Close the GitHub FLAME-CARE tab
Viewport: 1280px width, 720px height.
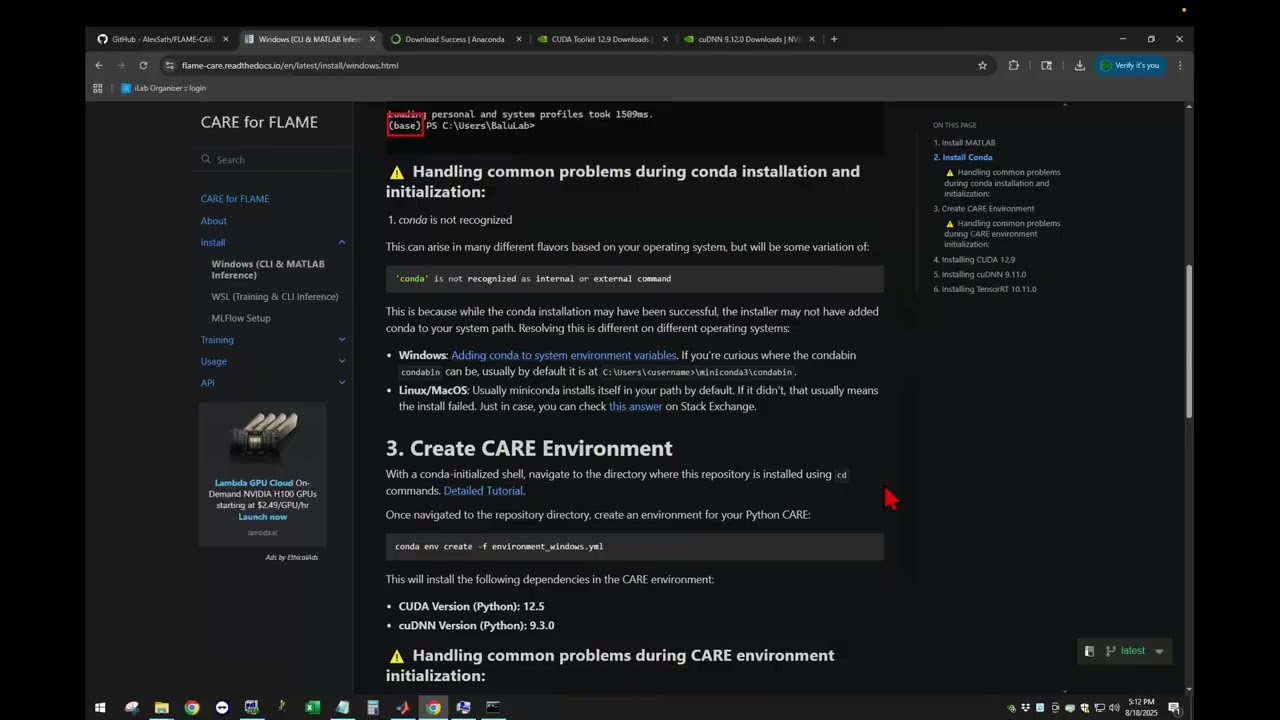point(226,39)
